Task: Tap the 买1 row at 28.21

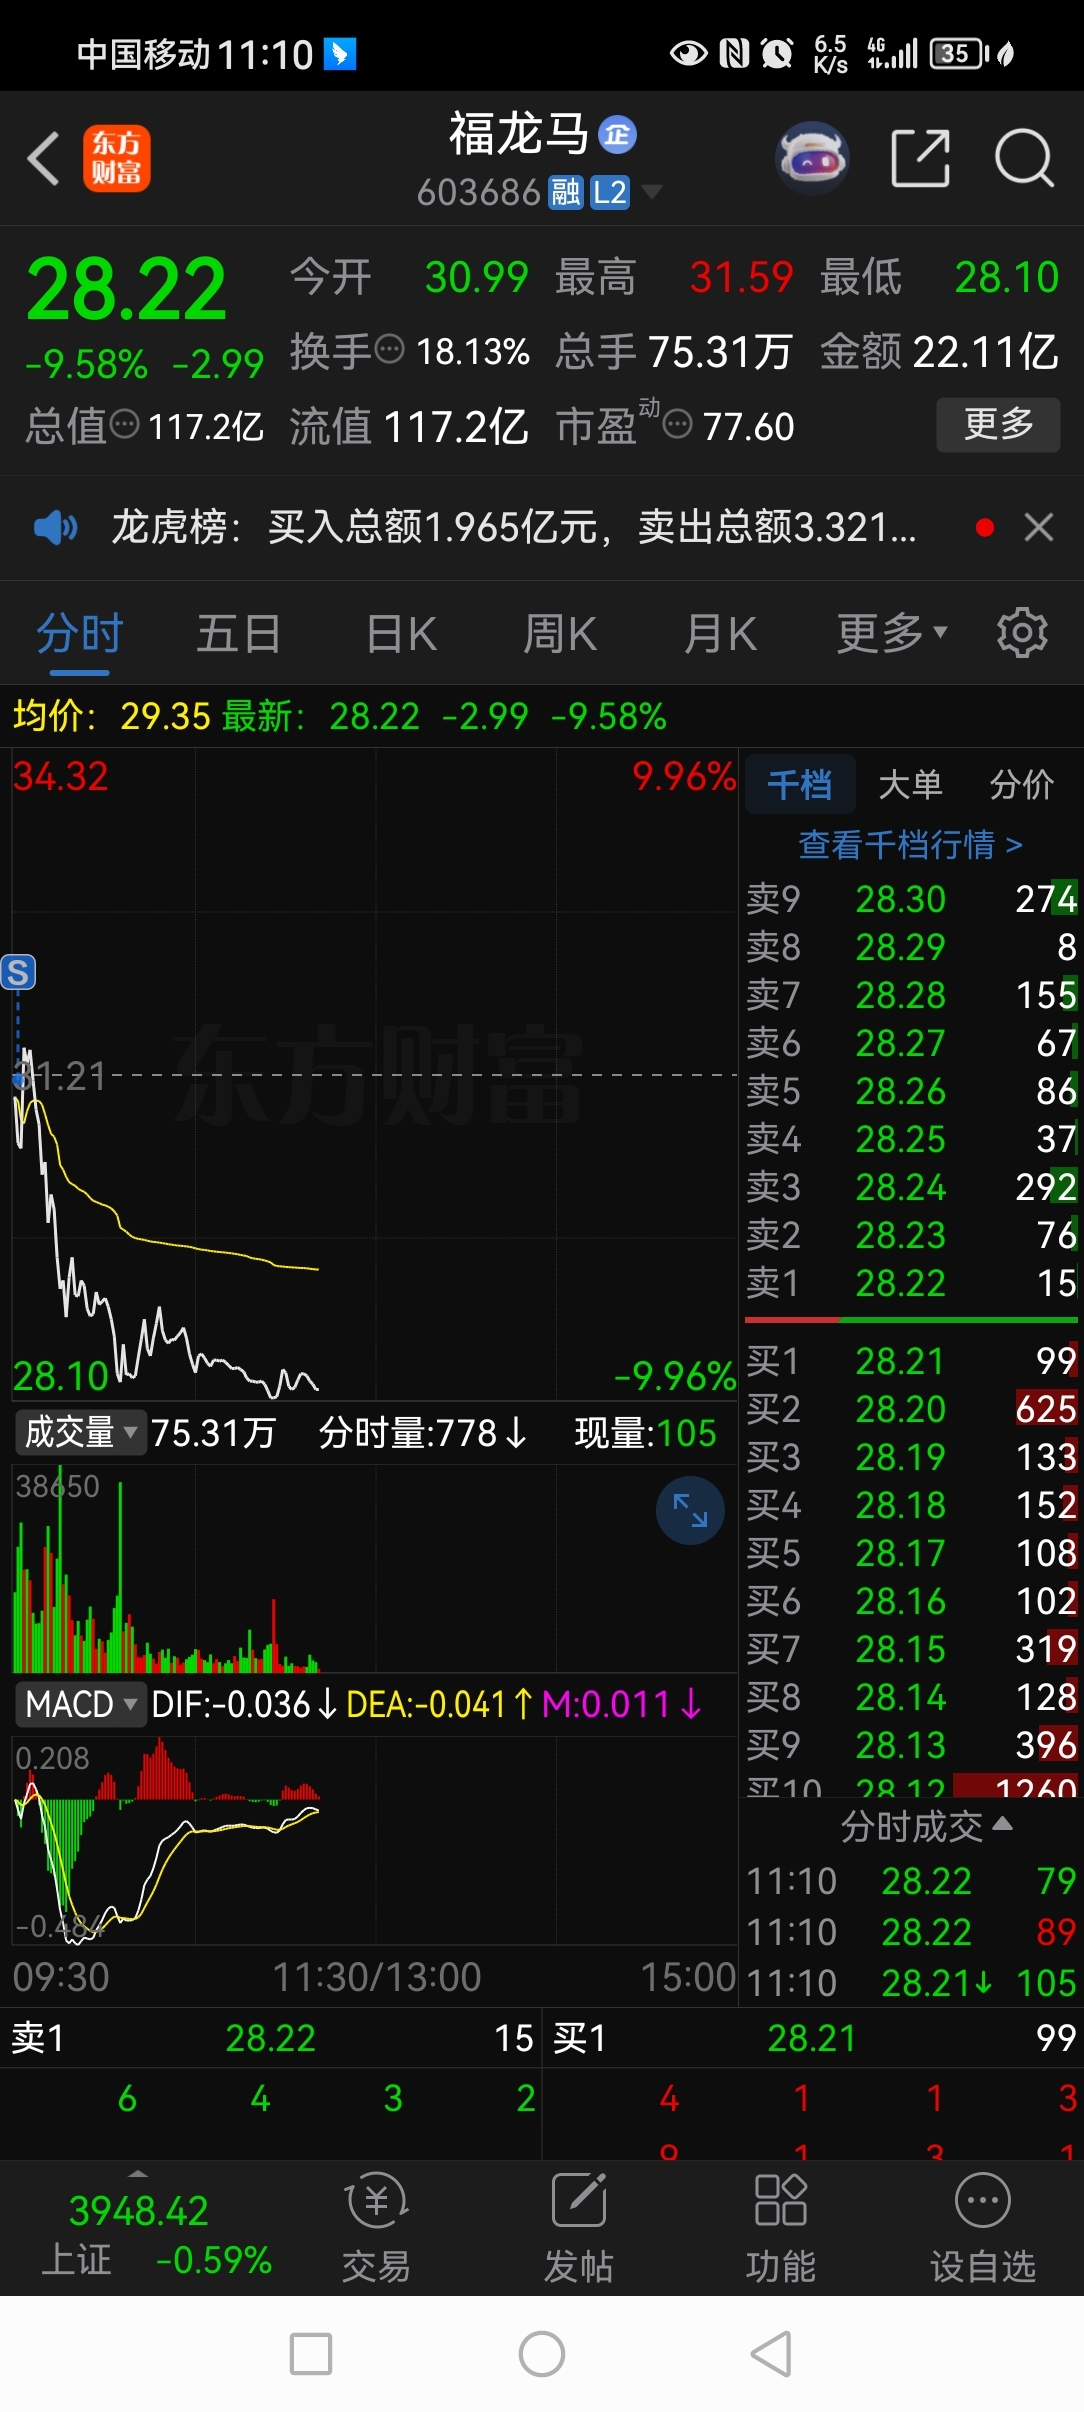Action: coord(912,1361)
